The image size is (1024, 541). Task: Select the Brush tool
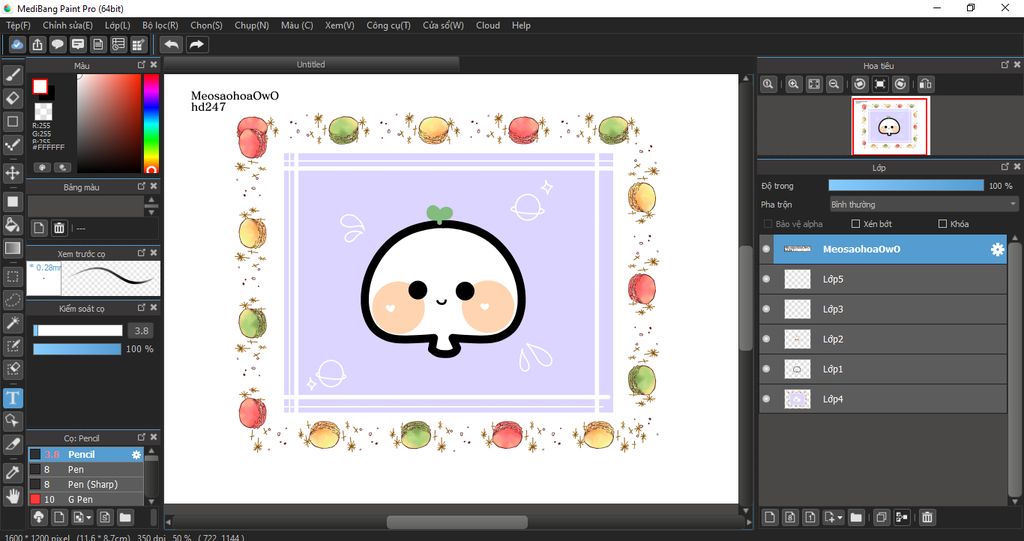[x=12, y=75]
